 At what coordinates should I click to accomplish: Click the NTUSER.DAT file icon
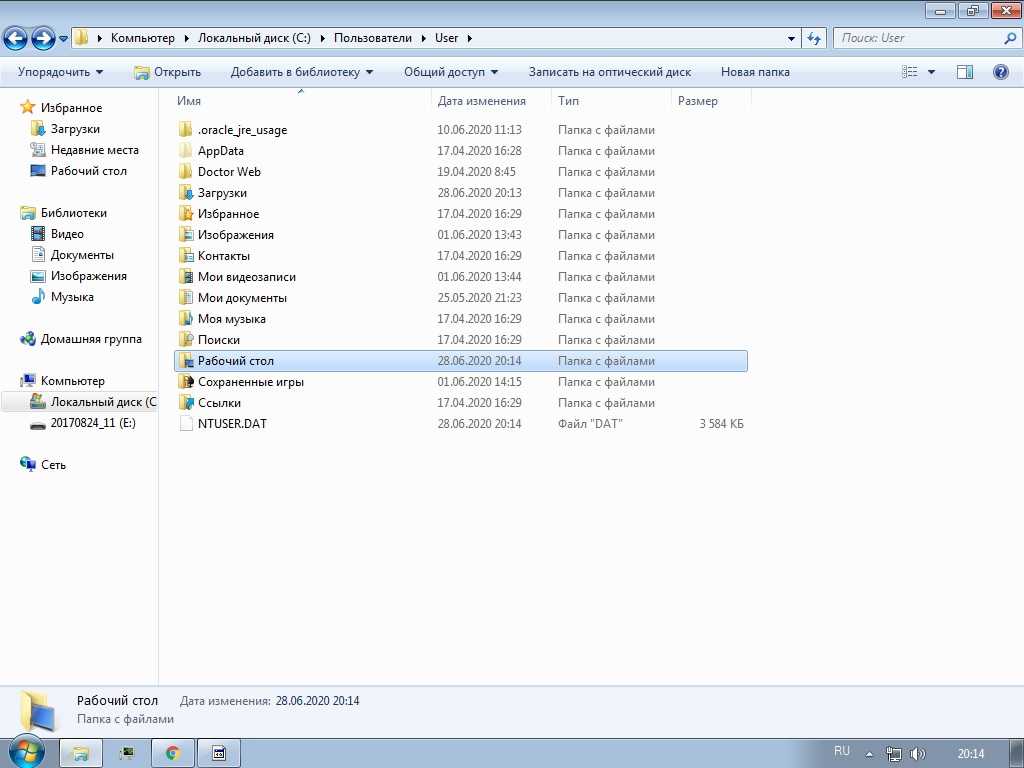(x=185, y=424)
